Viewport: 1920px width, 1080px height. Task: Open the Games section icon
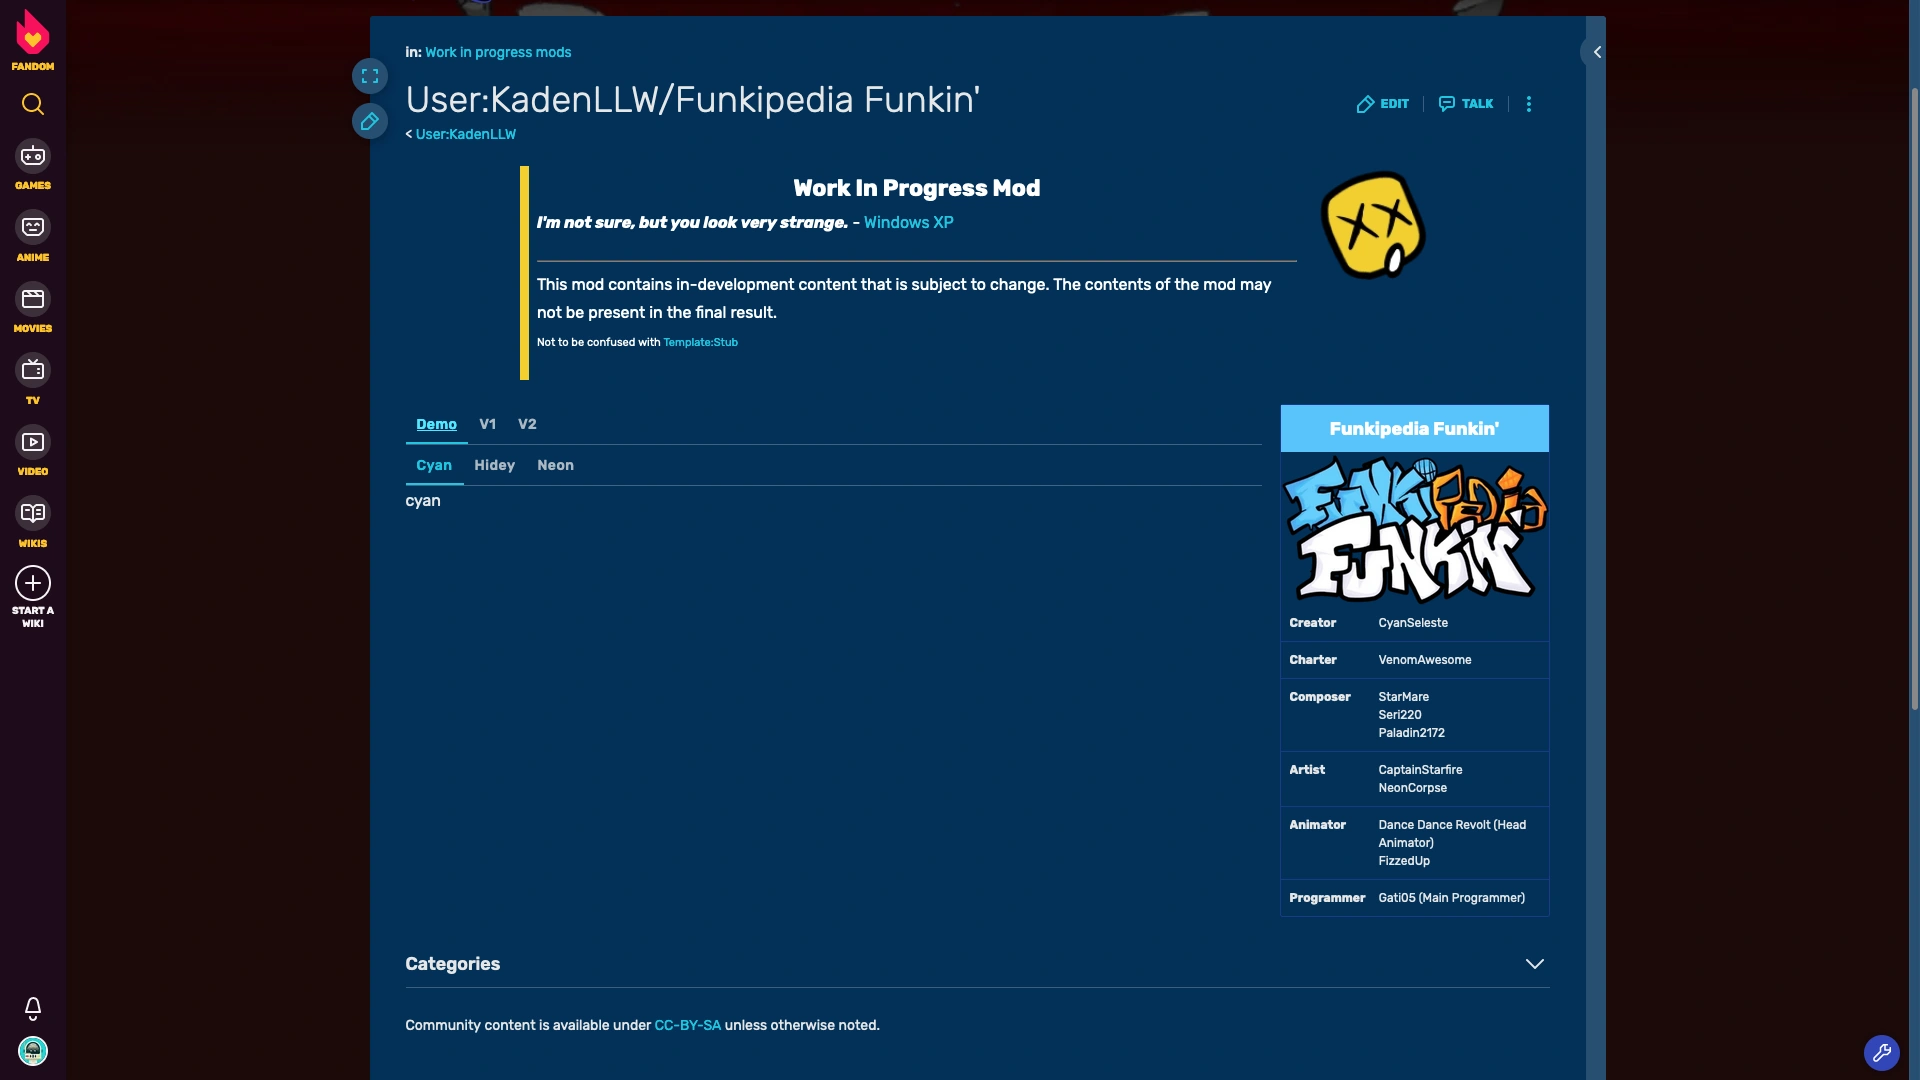pyautogui.click(x=33, y=156)
